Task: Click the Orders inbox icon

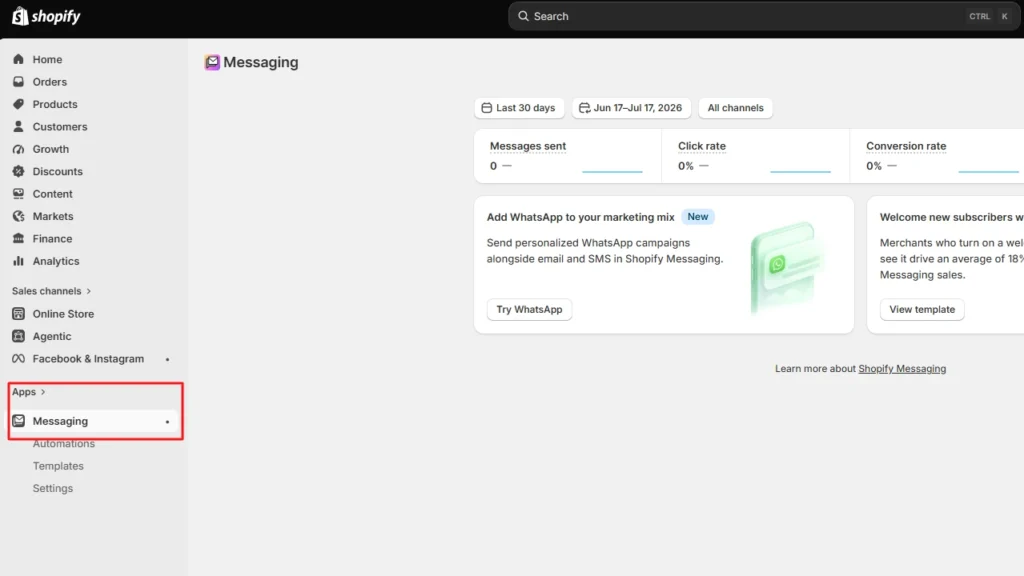Action: pos(18,82)
